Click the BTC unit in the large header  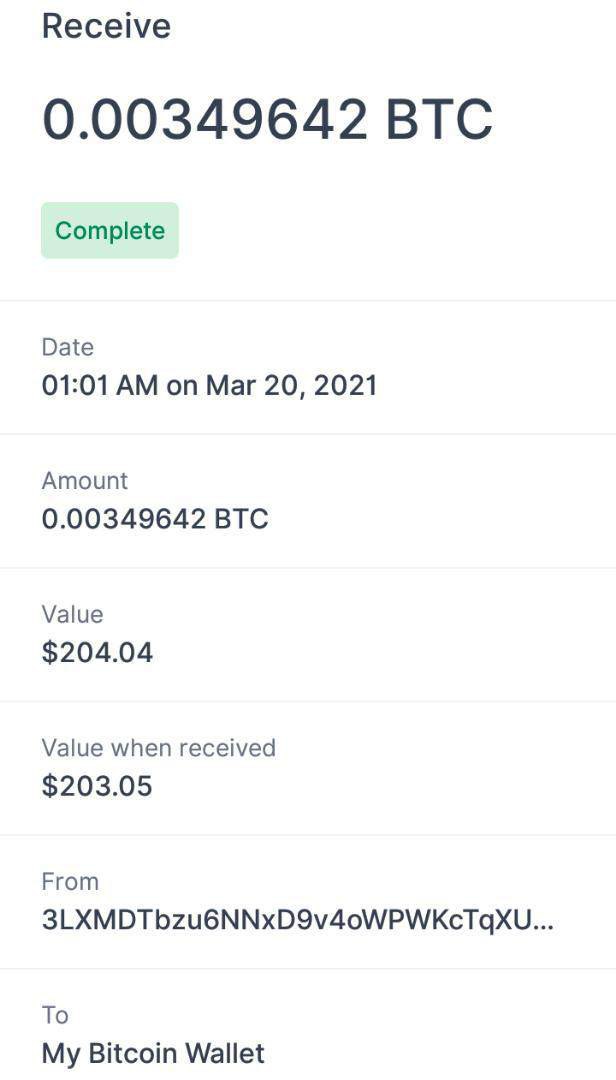(439, 120)
